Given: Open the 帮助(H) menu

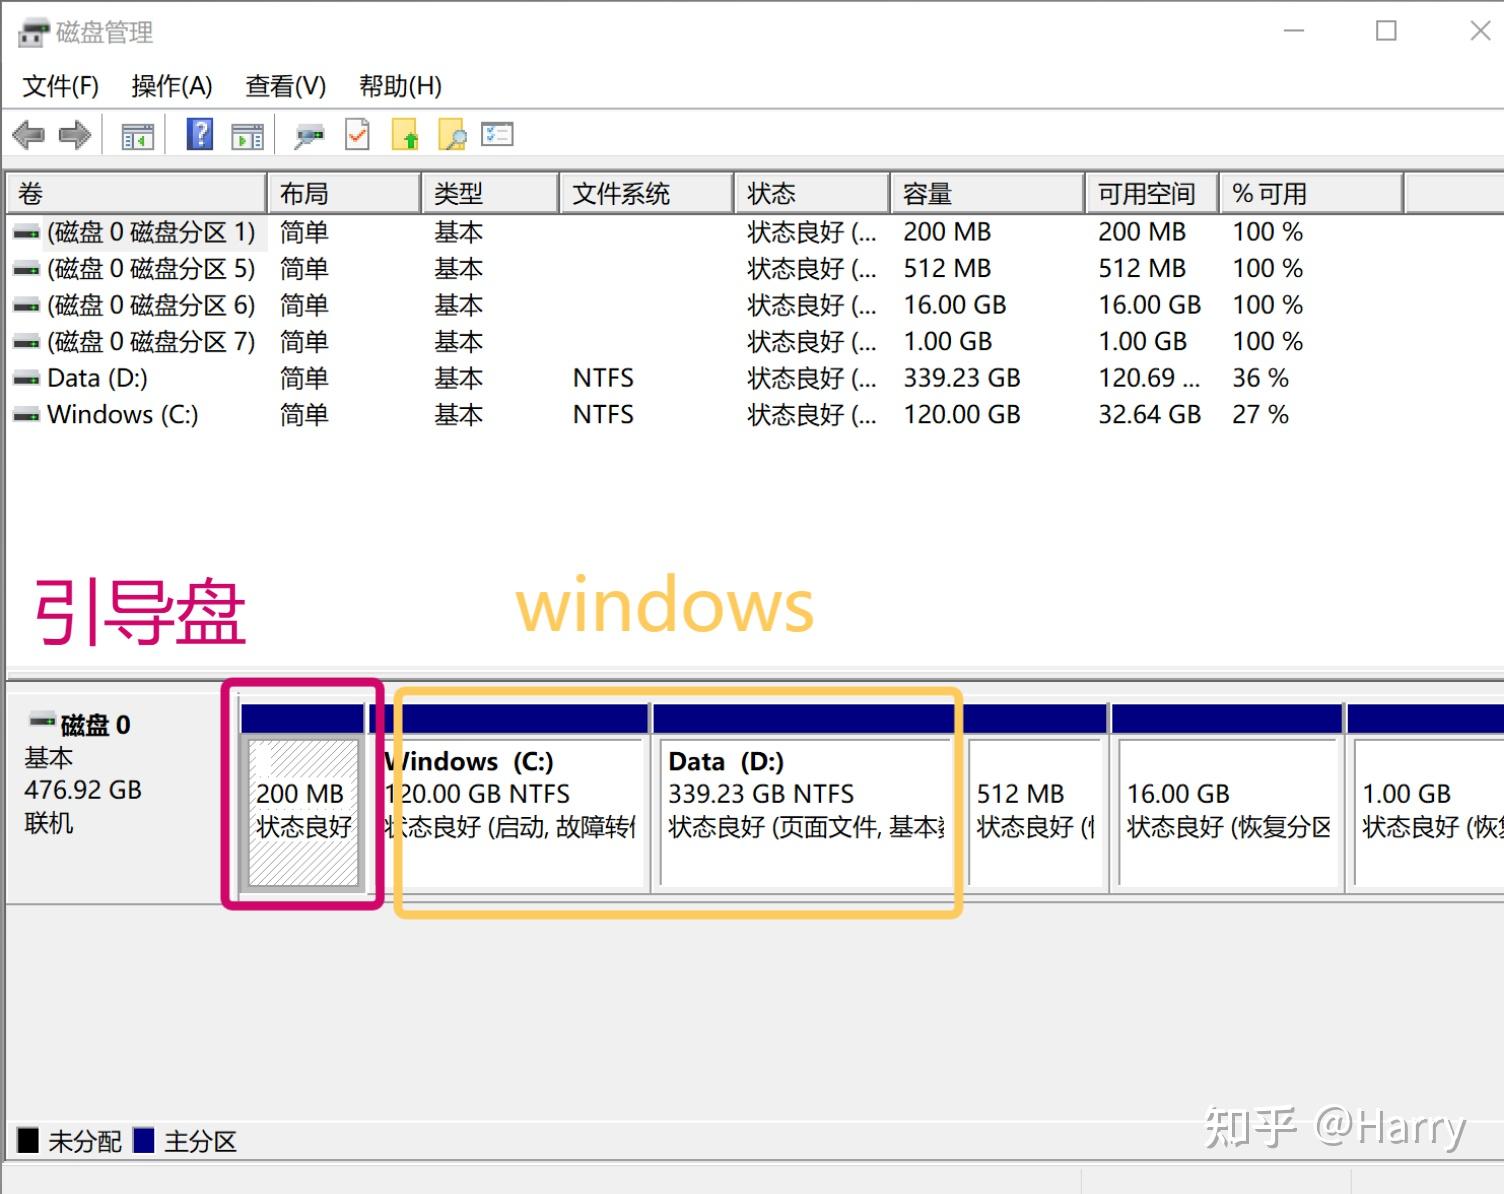Looking at the screenshot, I should tap(400, 86).
